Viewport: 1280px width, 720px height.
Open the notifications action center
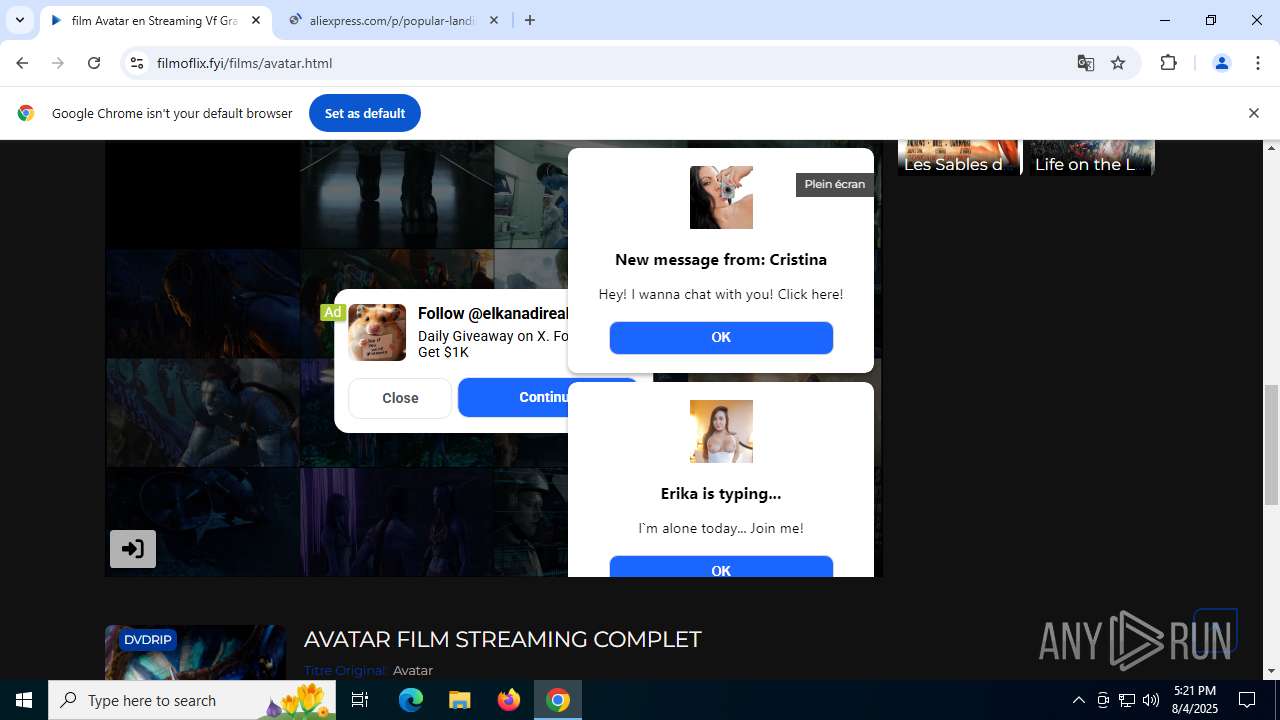pos(1247,700)
